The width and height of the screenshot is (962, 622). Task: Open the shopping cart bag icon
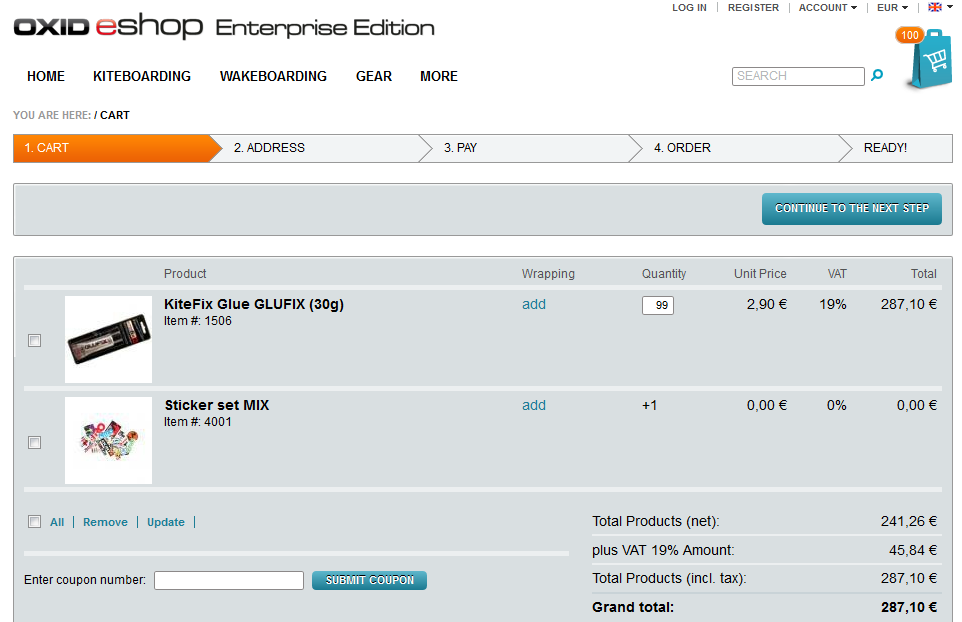(929, 61)
